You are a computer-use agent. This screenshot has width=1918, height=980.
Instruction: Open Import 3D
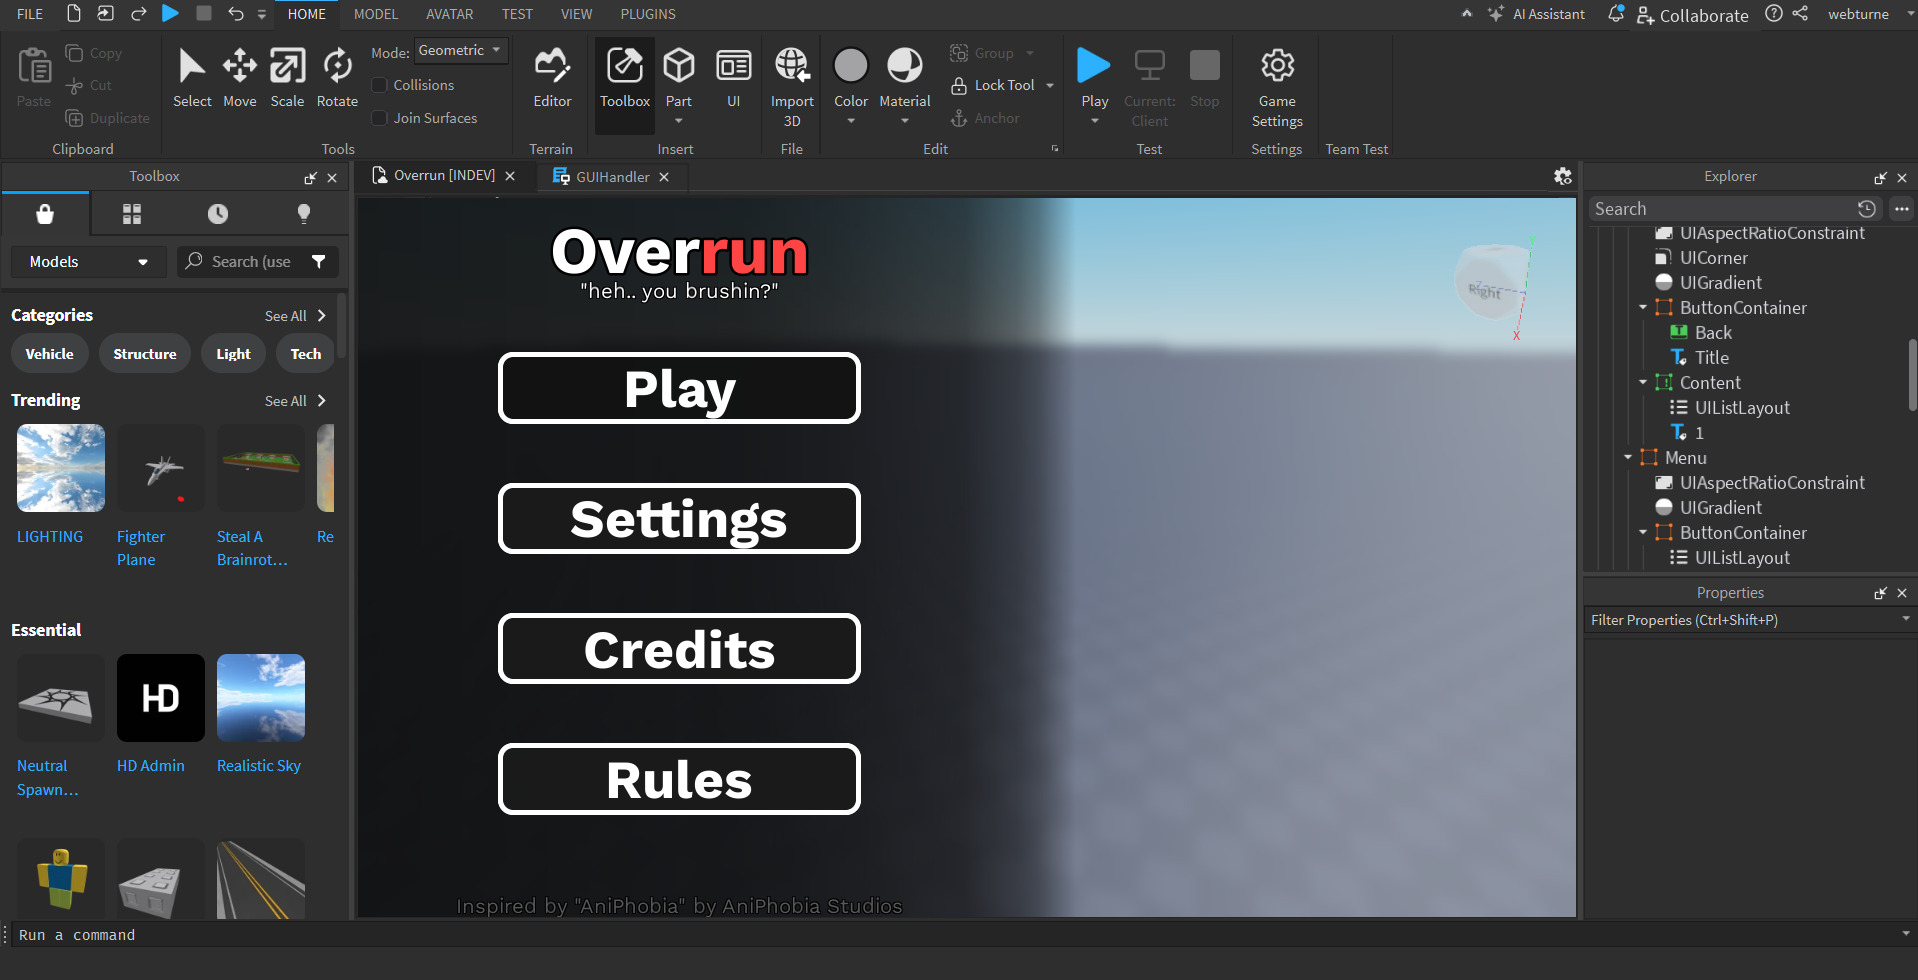[792, 87]
